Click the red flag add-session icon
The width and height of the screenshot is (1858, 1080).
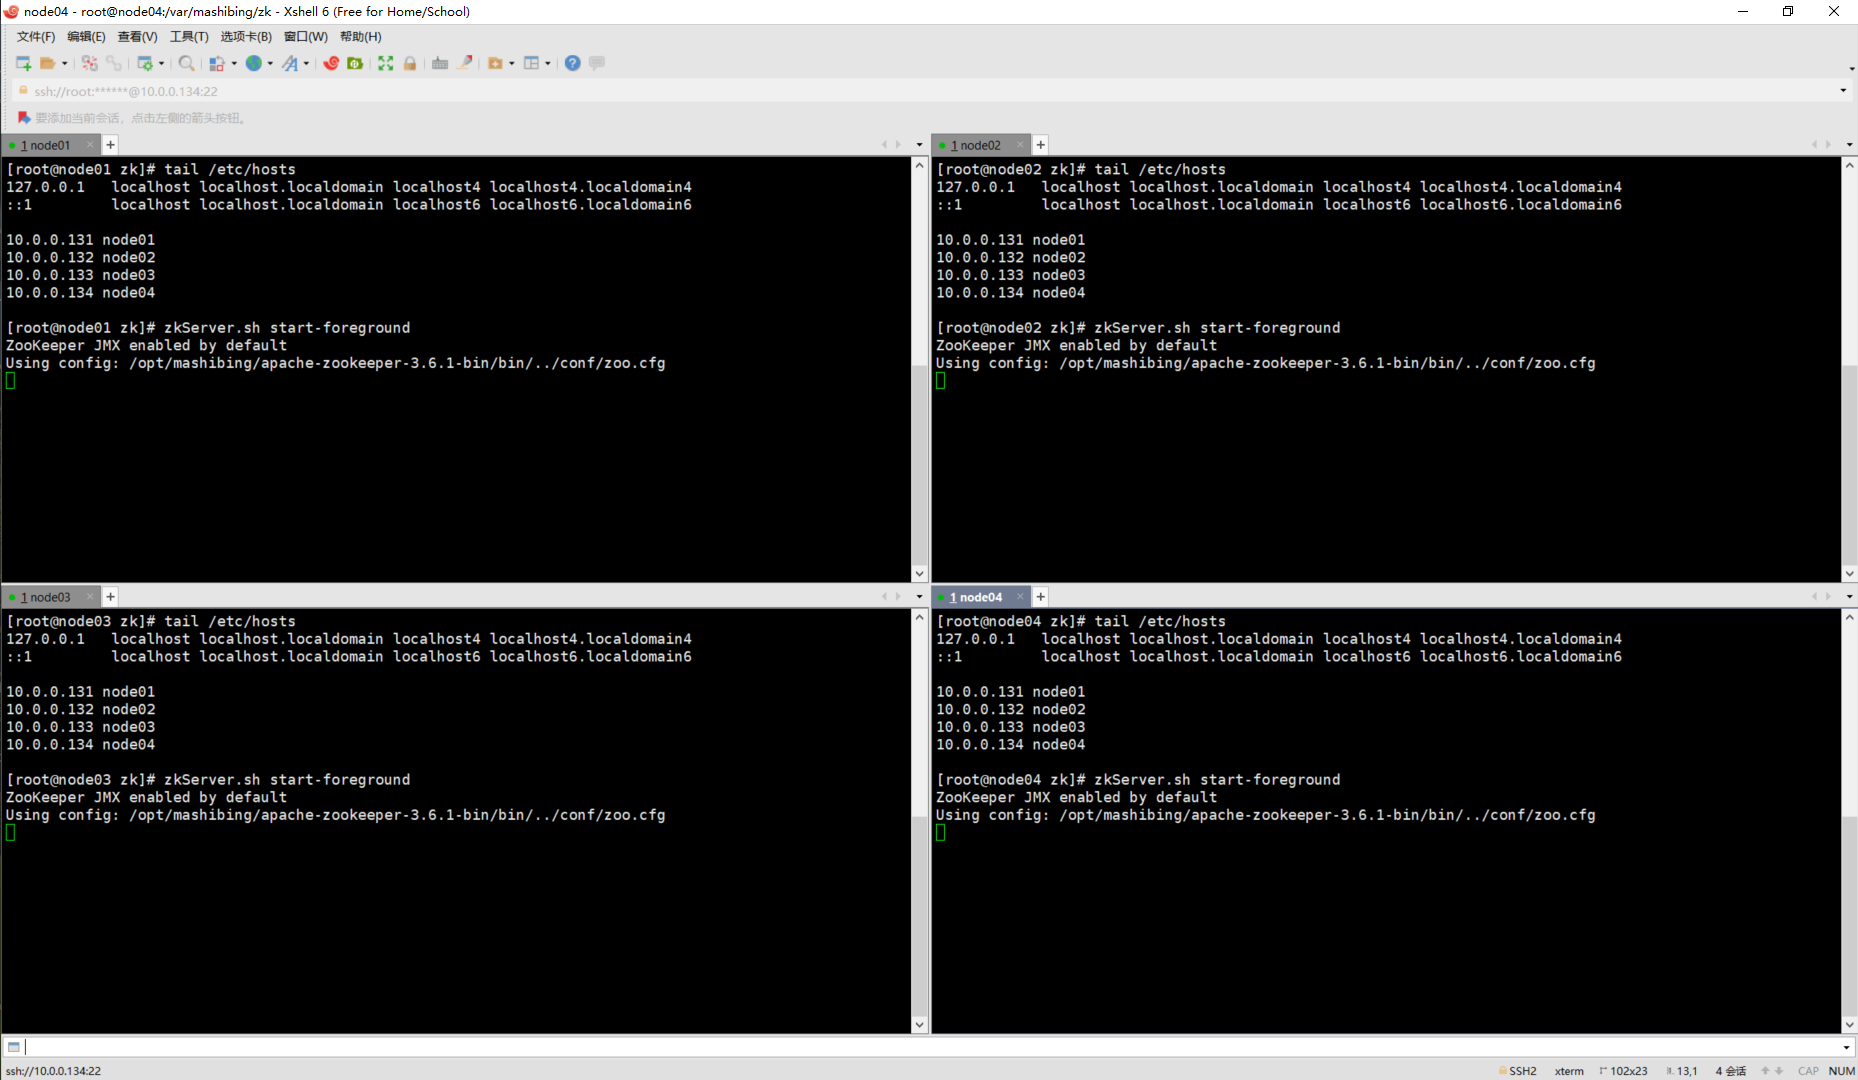[x=24, y=117]
